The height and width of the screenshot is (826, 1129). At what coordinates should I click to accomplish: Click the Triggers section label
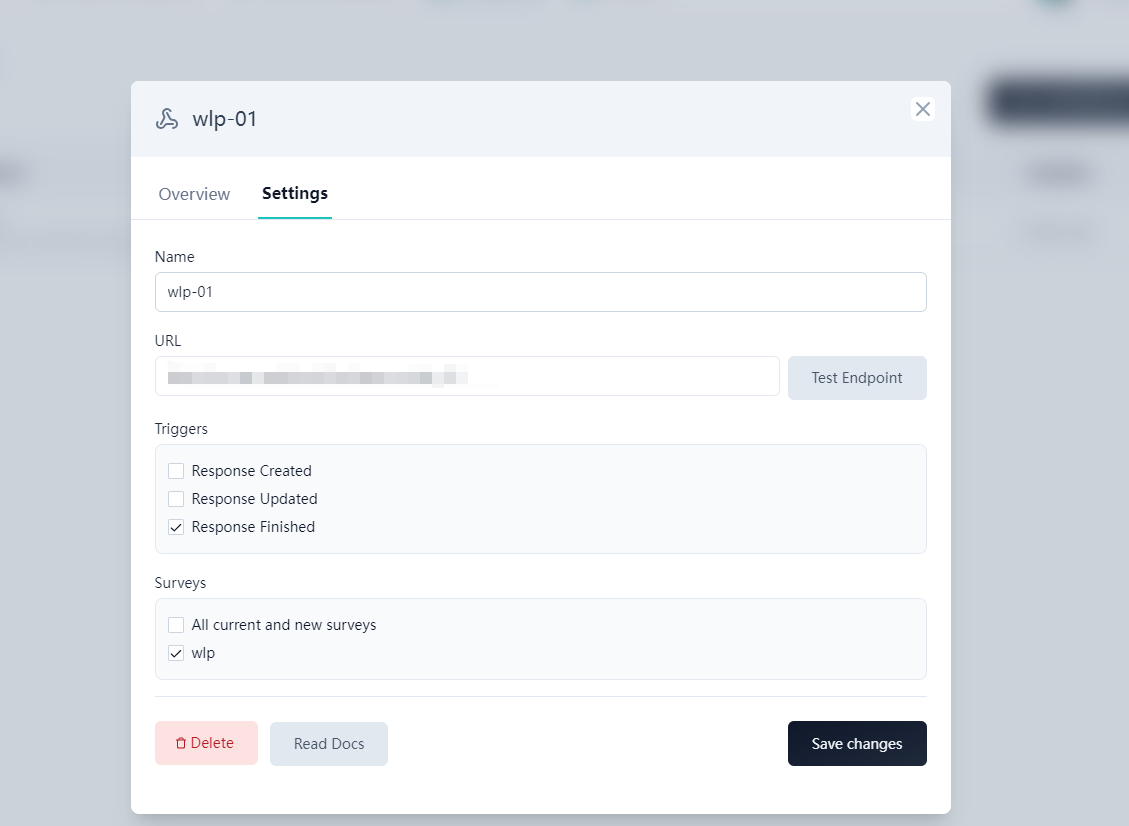(x=181, y=429)
